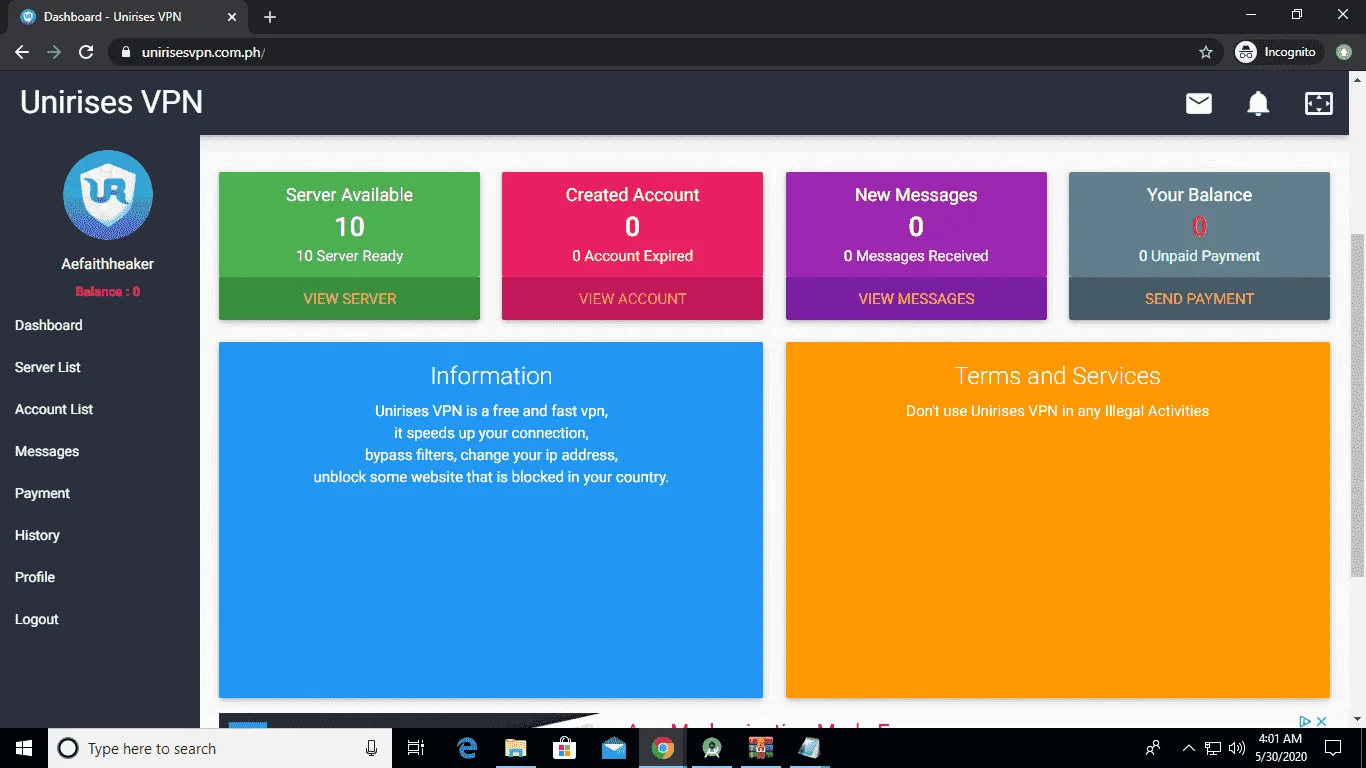Click the VIEW MESSAGES button
The width and height of the screenshot is (1366, 768).
coord(916,298)
